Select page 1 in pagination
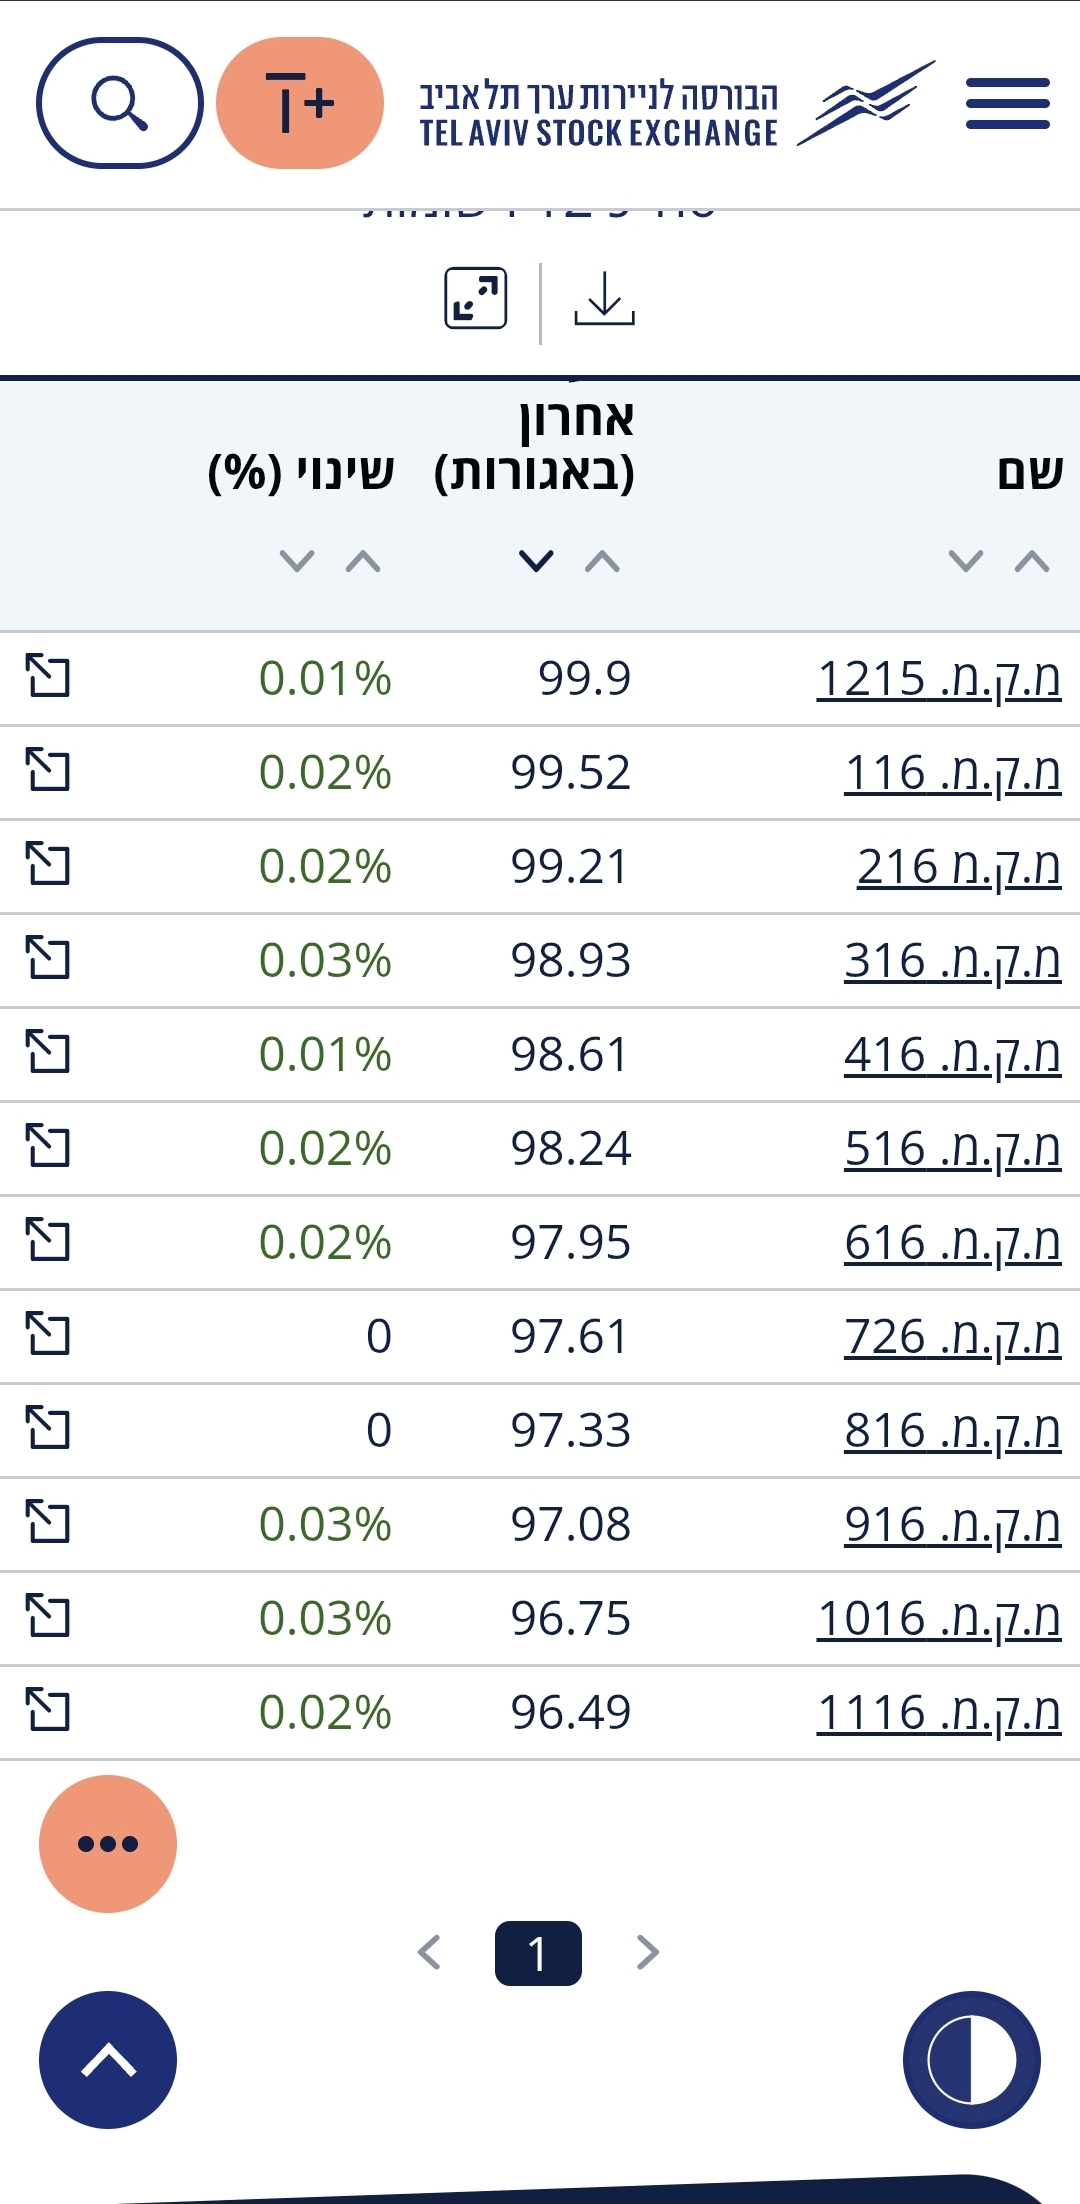 point(538,1953)
